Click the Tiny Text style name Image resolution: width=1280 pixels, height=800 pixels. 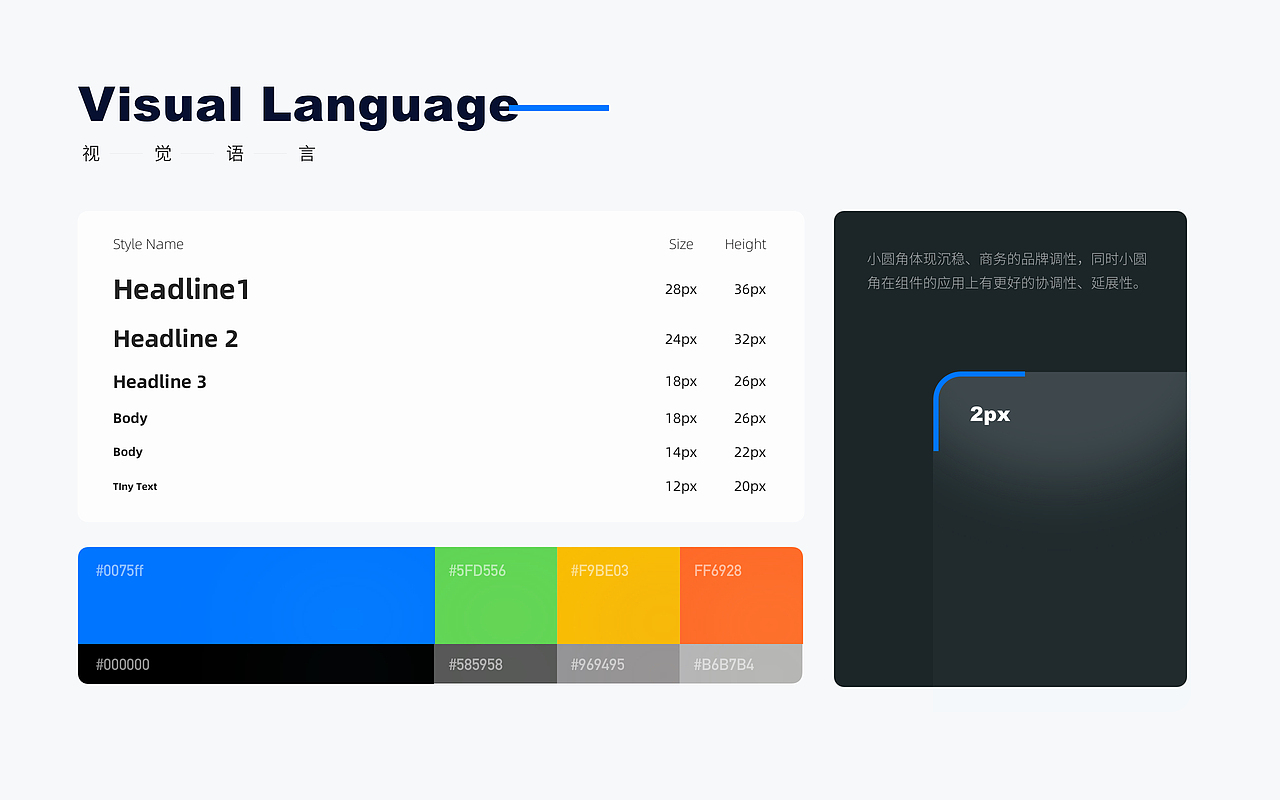(x=135, y=486)
